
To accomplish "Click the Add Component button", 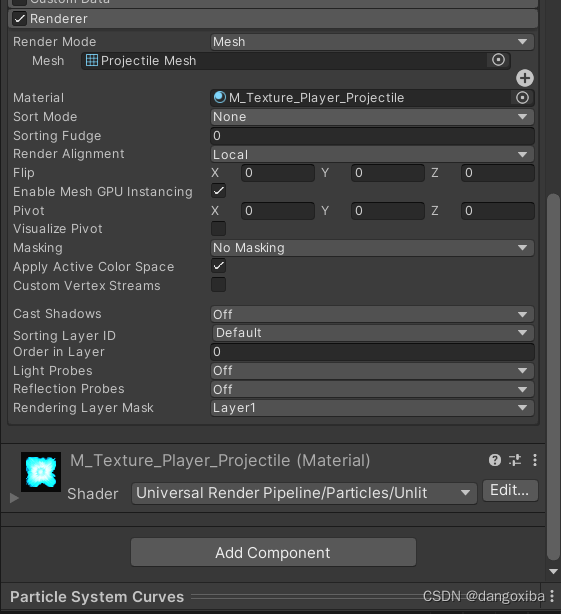I will pos(273,552).
